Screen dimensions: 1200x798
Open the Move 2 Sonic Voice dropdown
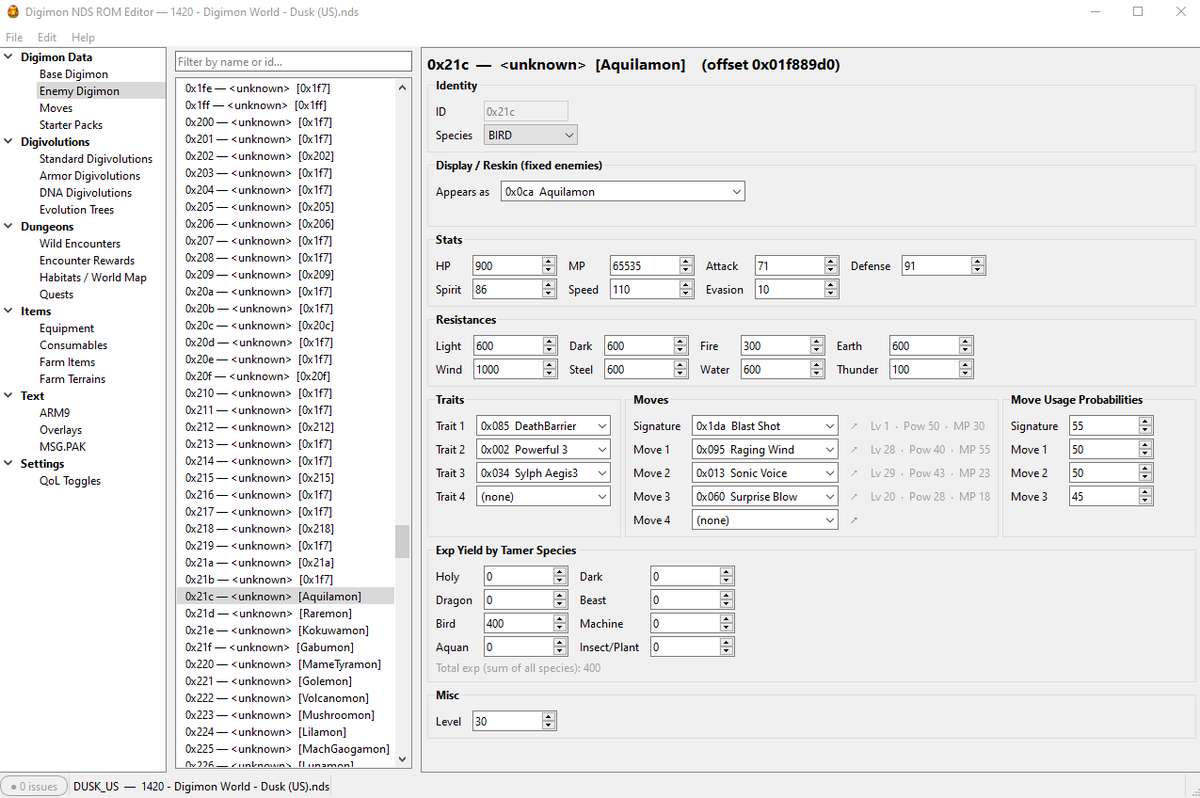pyautogui.click(x=765, y=473)
